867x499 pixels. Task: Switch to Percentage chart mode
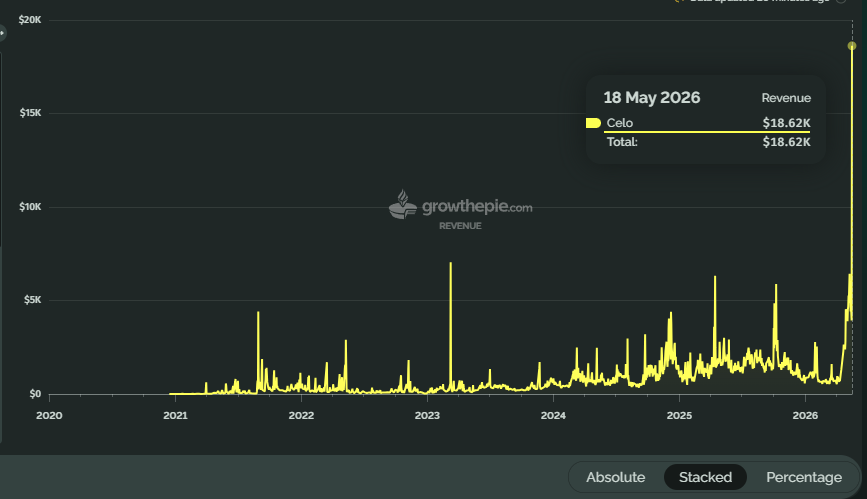803,477
